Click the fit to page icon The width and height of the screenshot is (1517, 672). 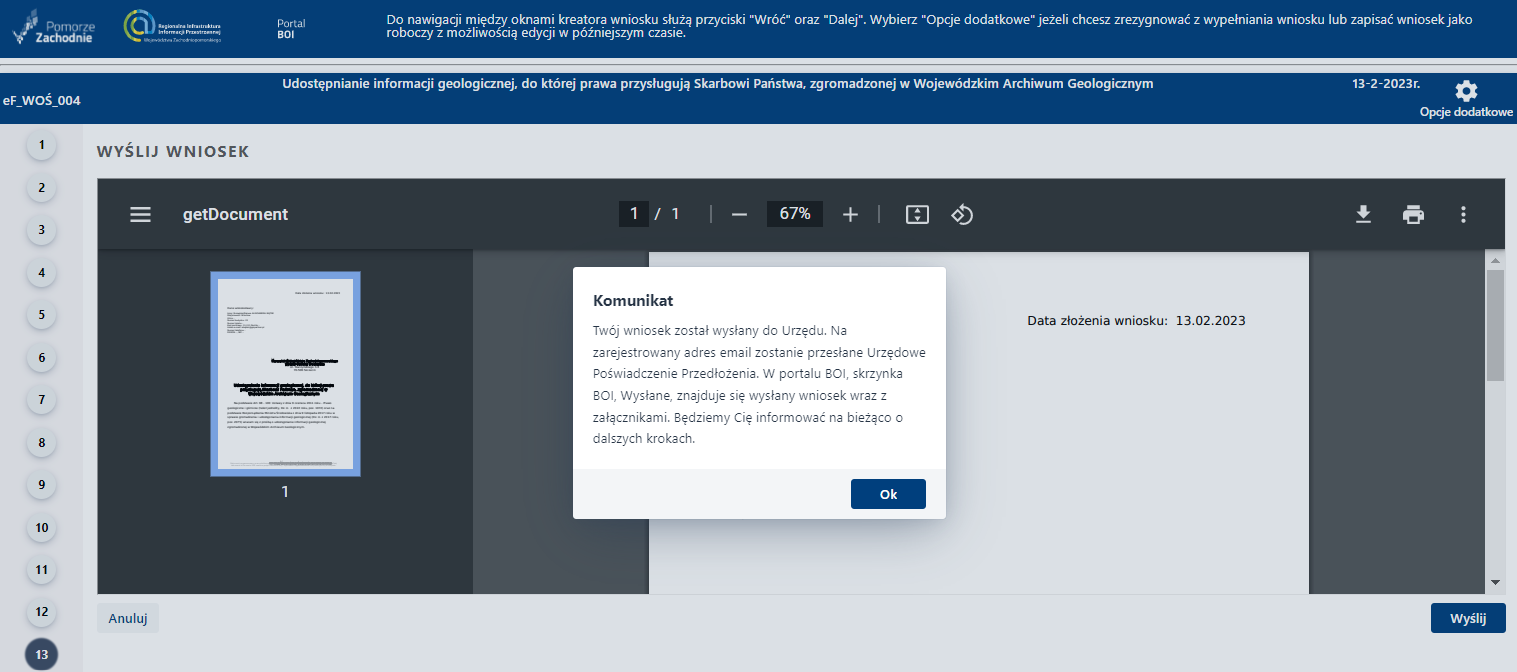tap(917, 214)
